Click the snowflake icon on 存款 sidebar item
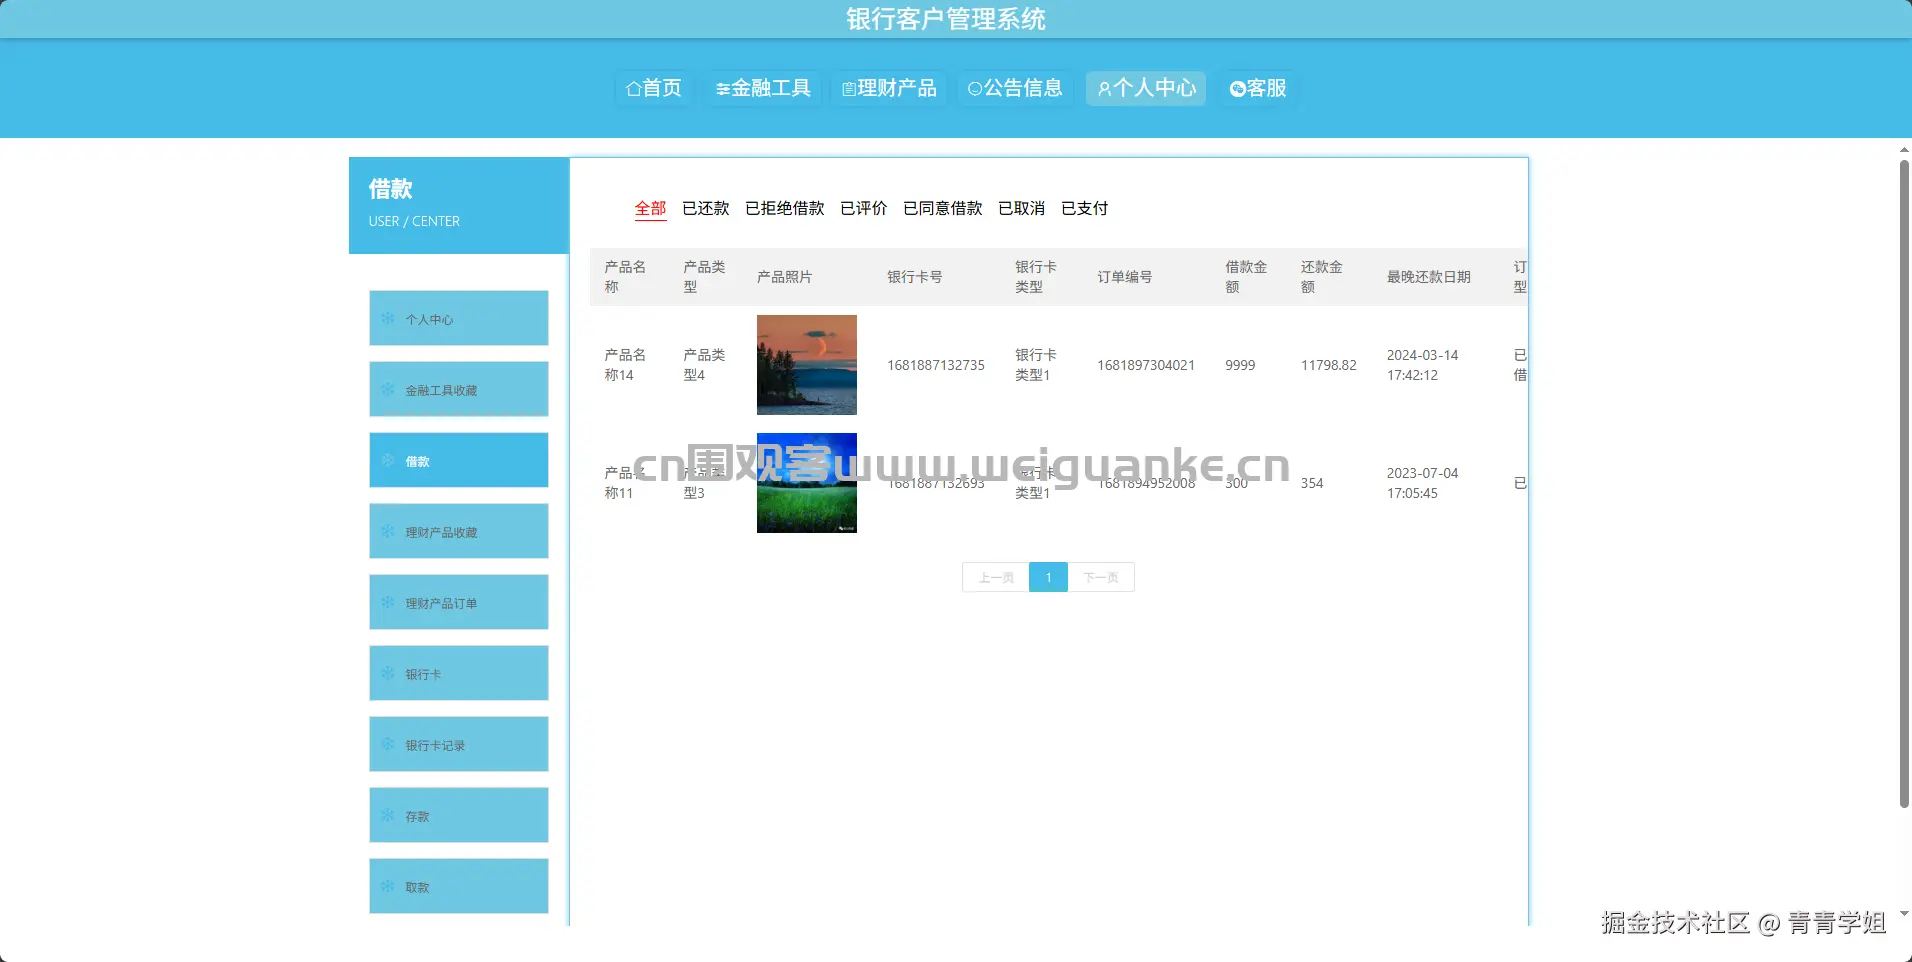The height and width of the screenshot is (962, 1912). (x=388, y=815)
